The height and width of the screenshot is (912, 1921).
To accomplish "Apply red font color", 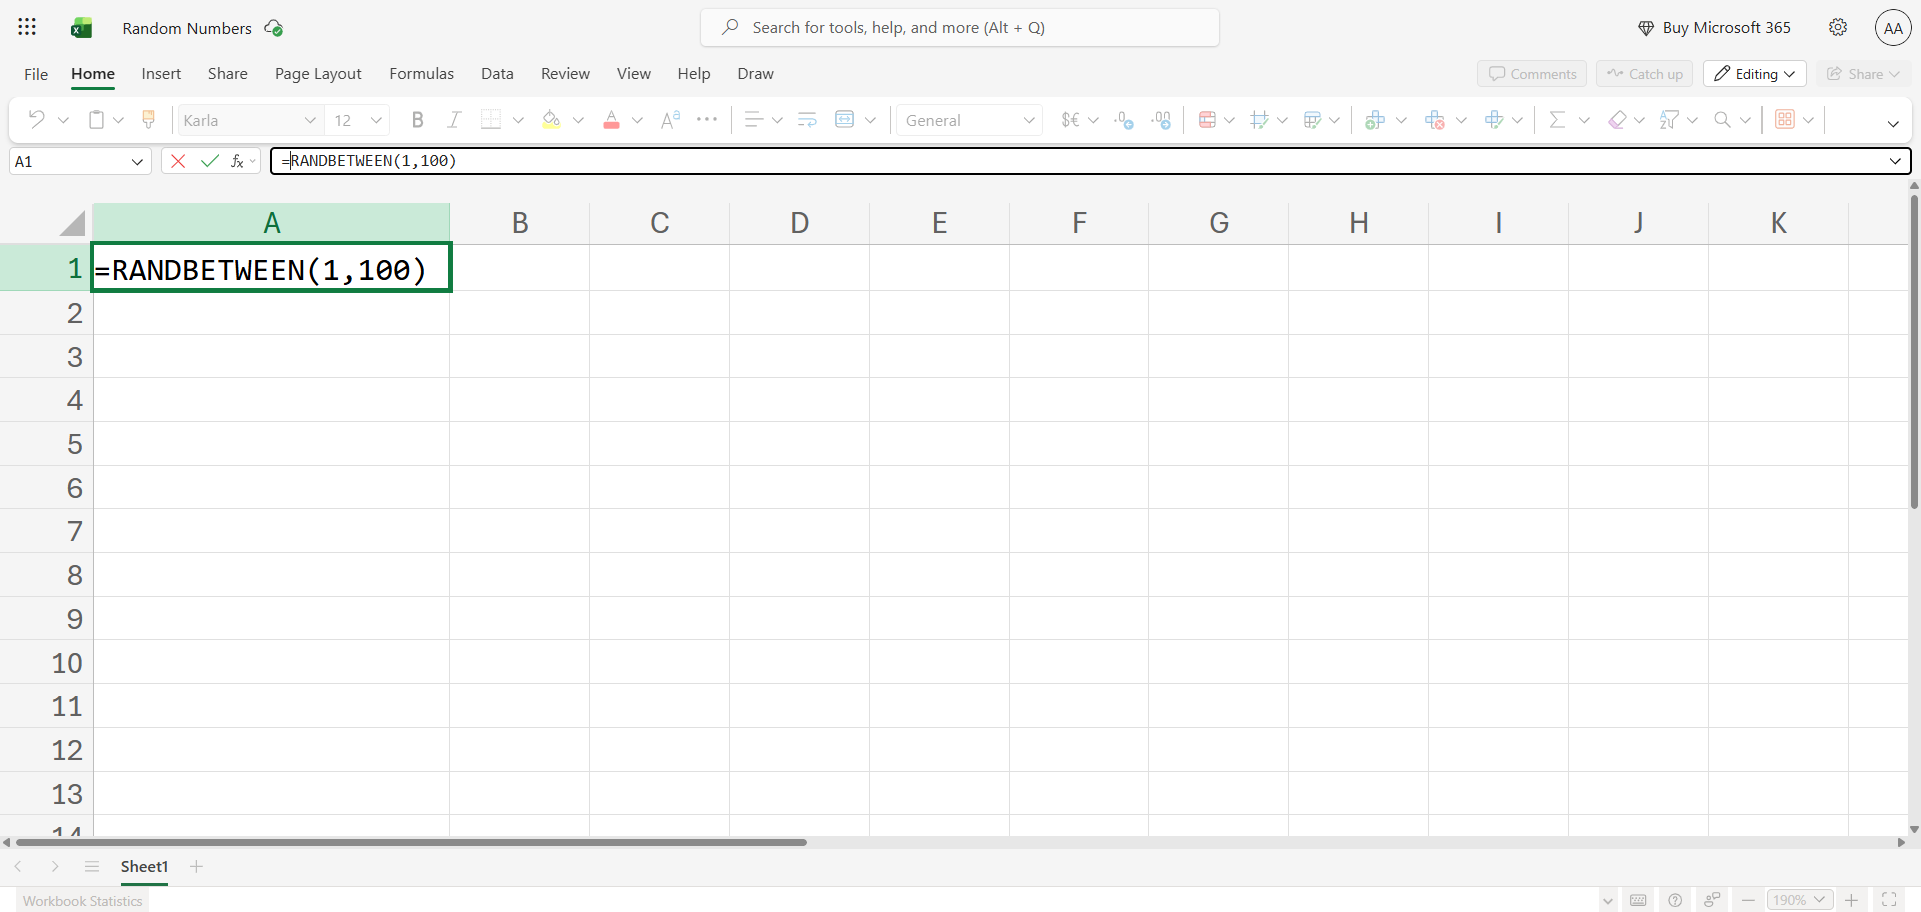I will click(x=611, y=120).
